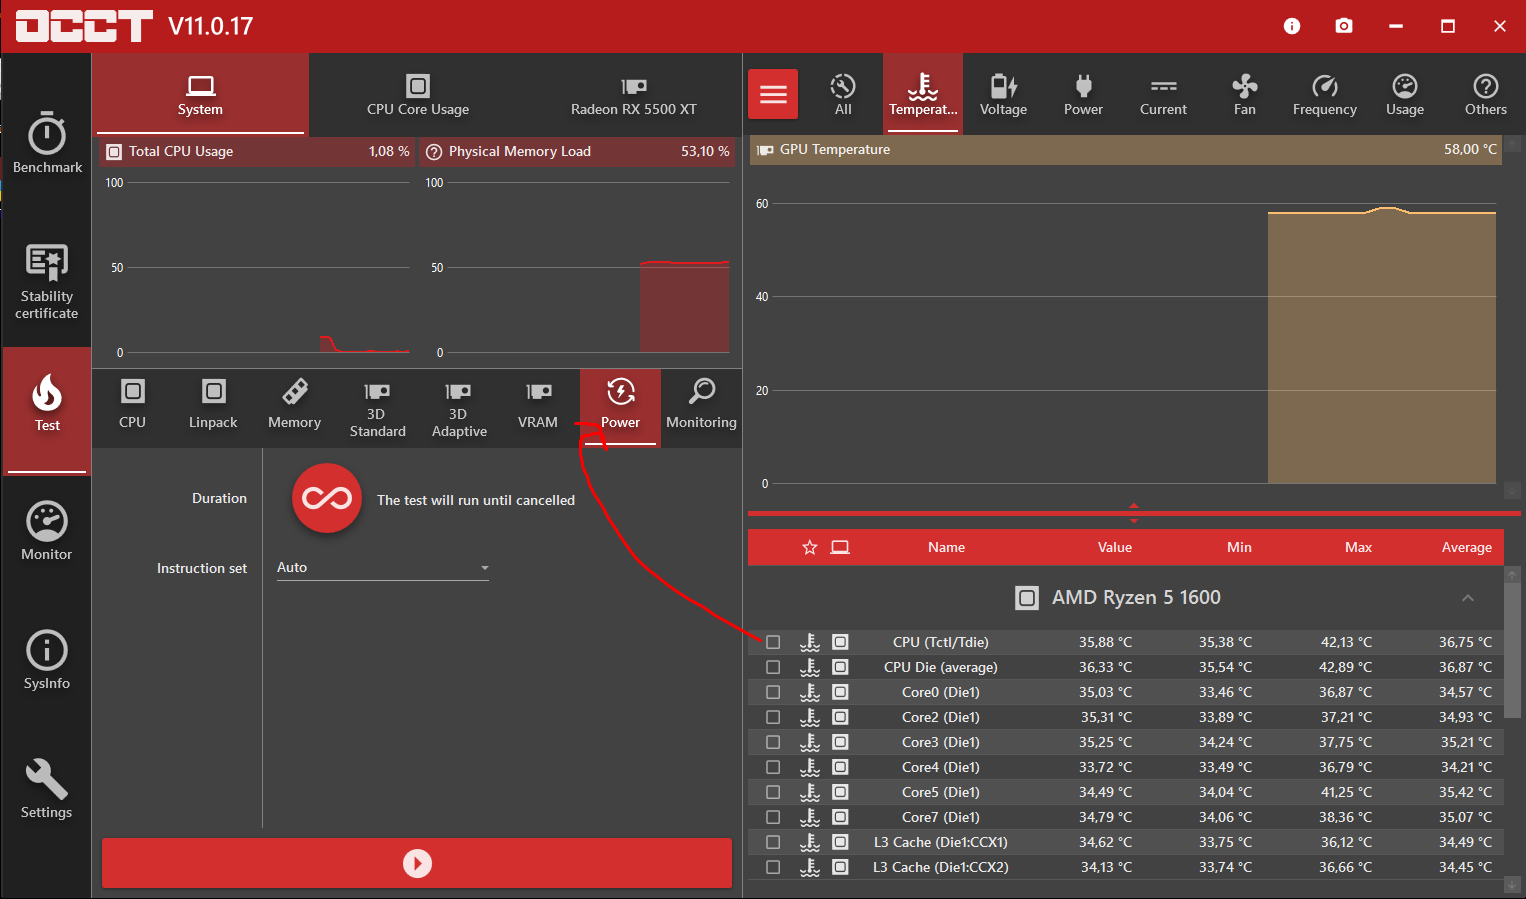The height and width of the screenshot is (899, 1526).
Task: Take a screenshot with camera icon
Action: 1344,26
